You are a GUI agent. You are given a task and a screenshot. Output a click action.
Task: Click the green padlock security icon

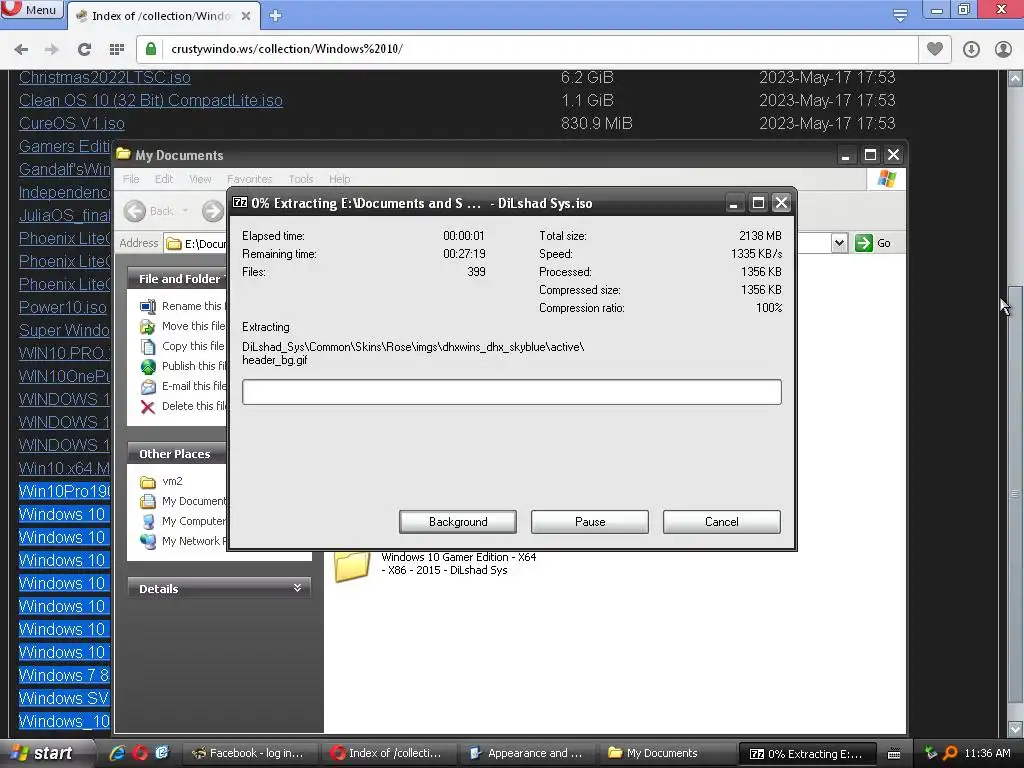(x=151, y=49)
